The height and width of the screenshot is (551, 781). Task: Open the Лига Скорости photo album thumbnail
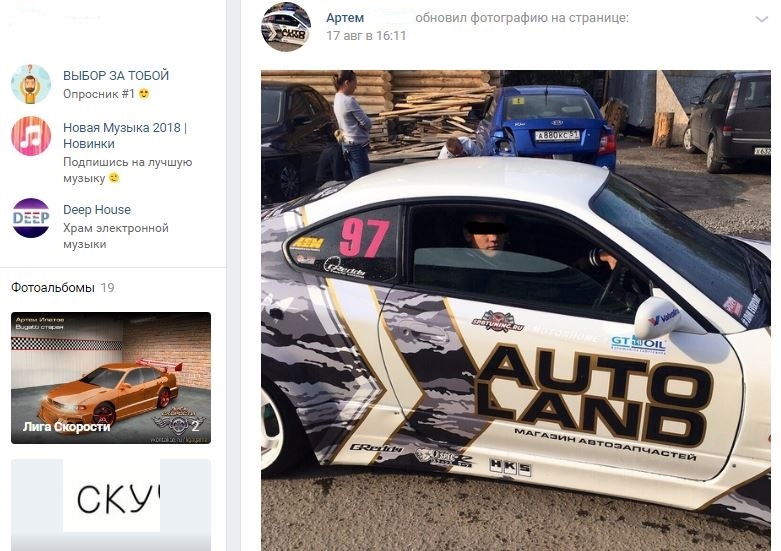[111, 378]
